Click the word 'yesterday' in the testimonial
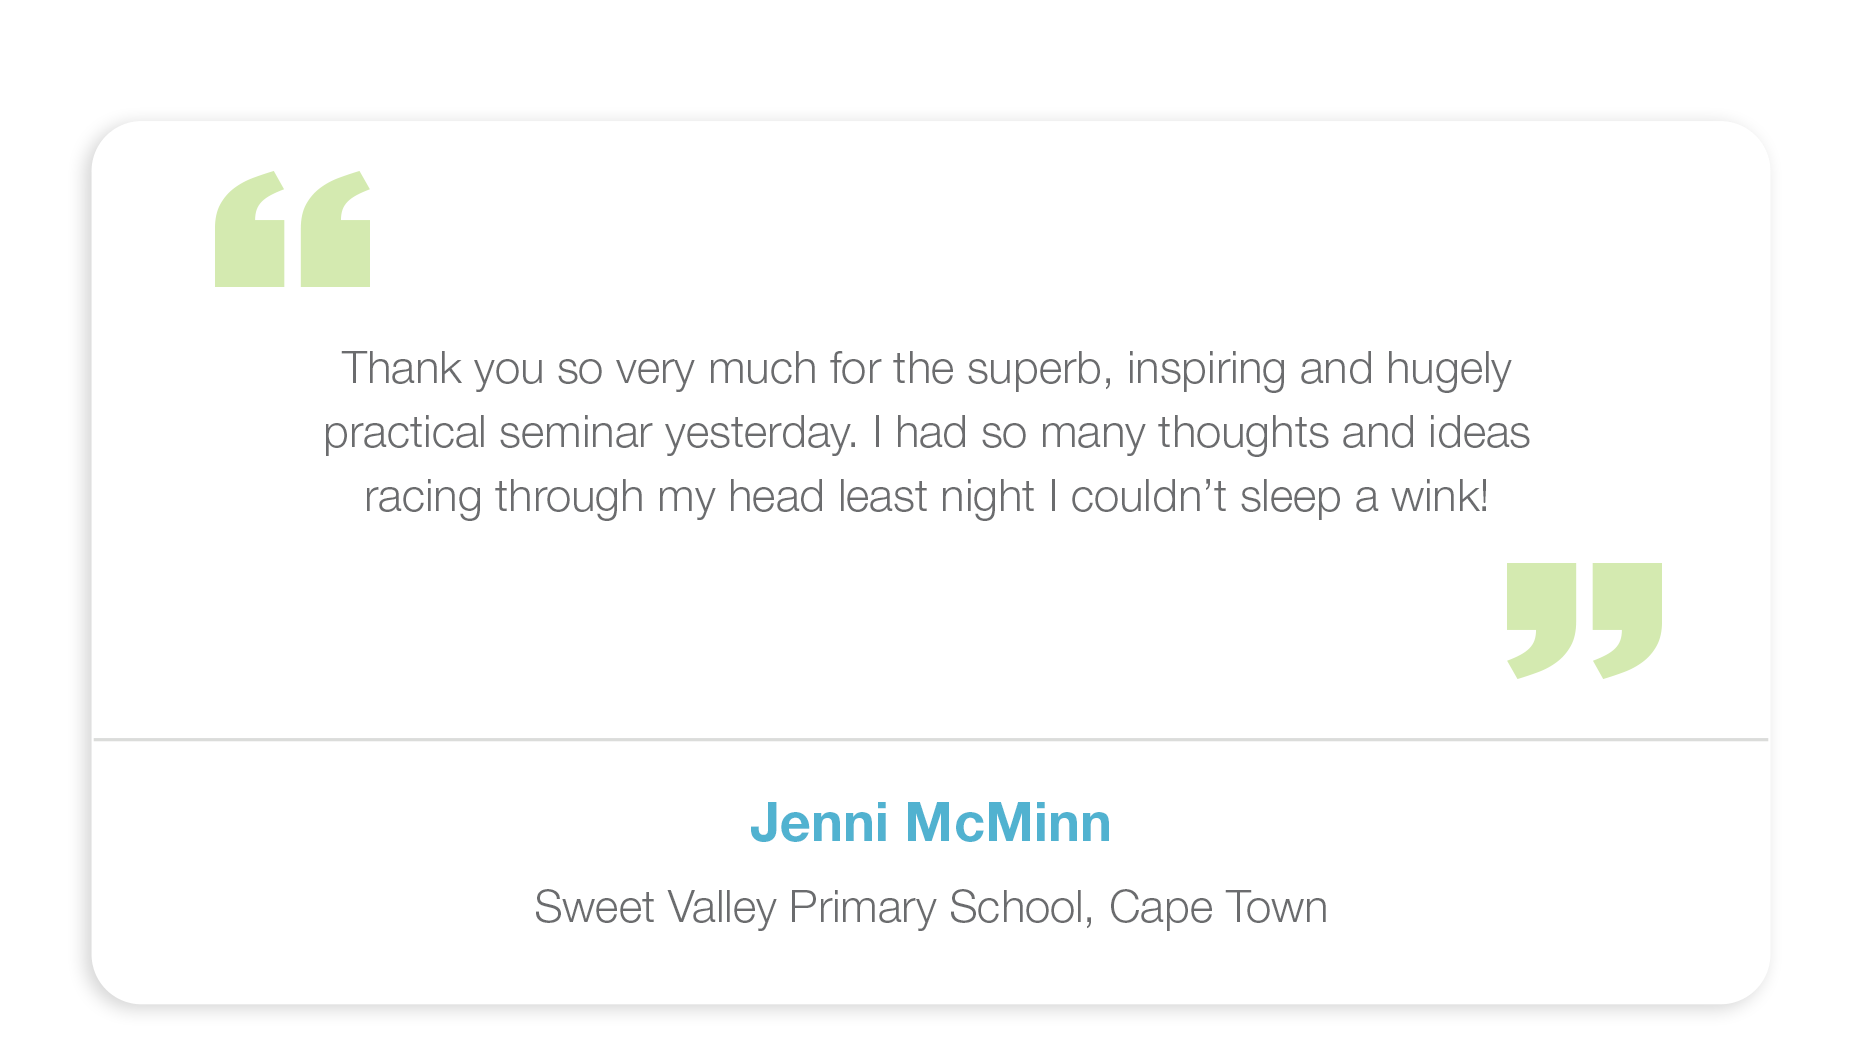 [x=759, y=433]
